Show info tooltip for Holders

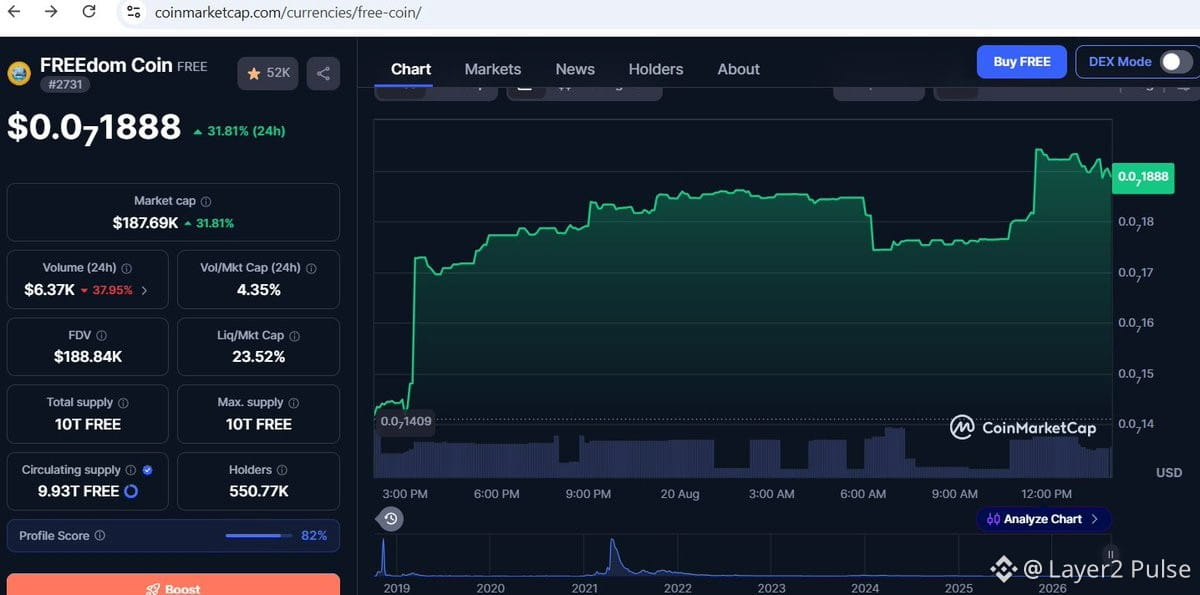[282, 469]
